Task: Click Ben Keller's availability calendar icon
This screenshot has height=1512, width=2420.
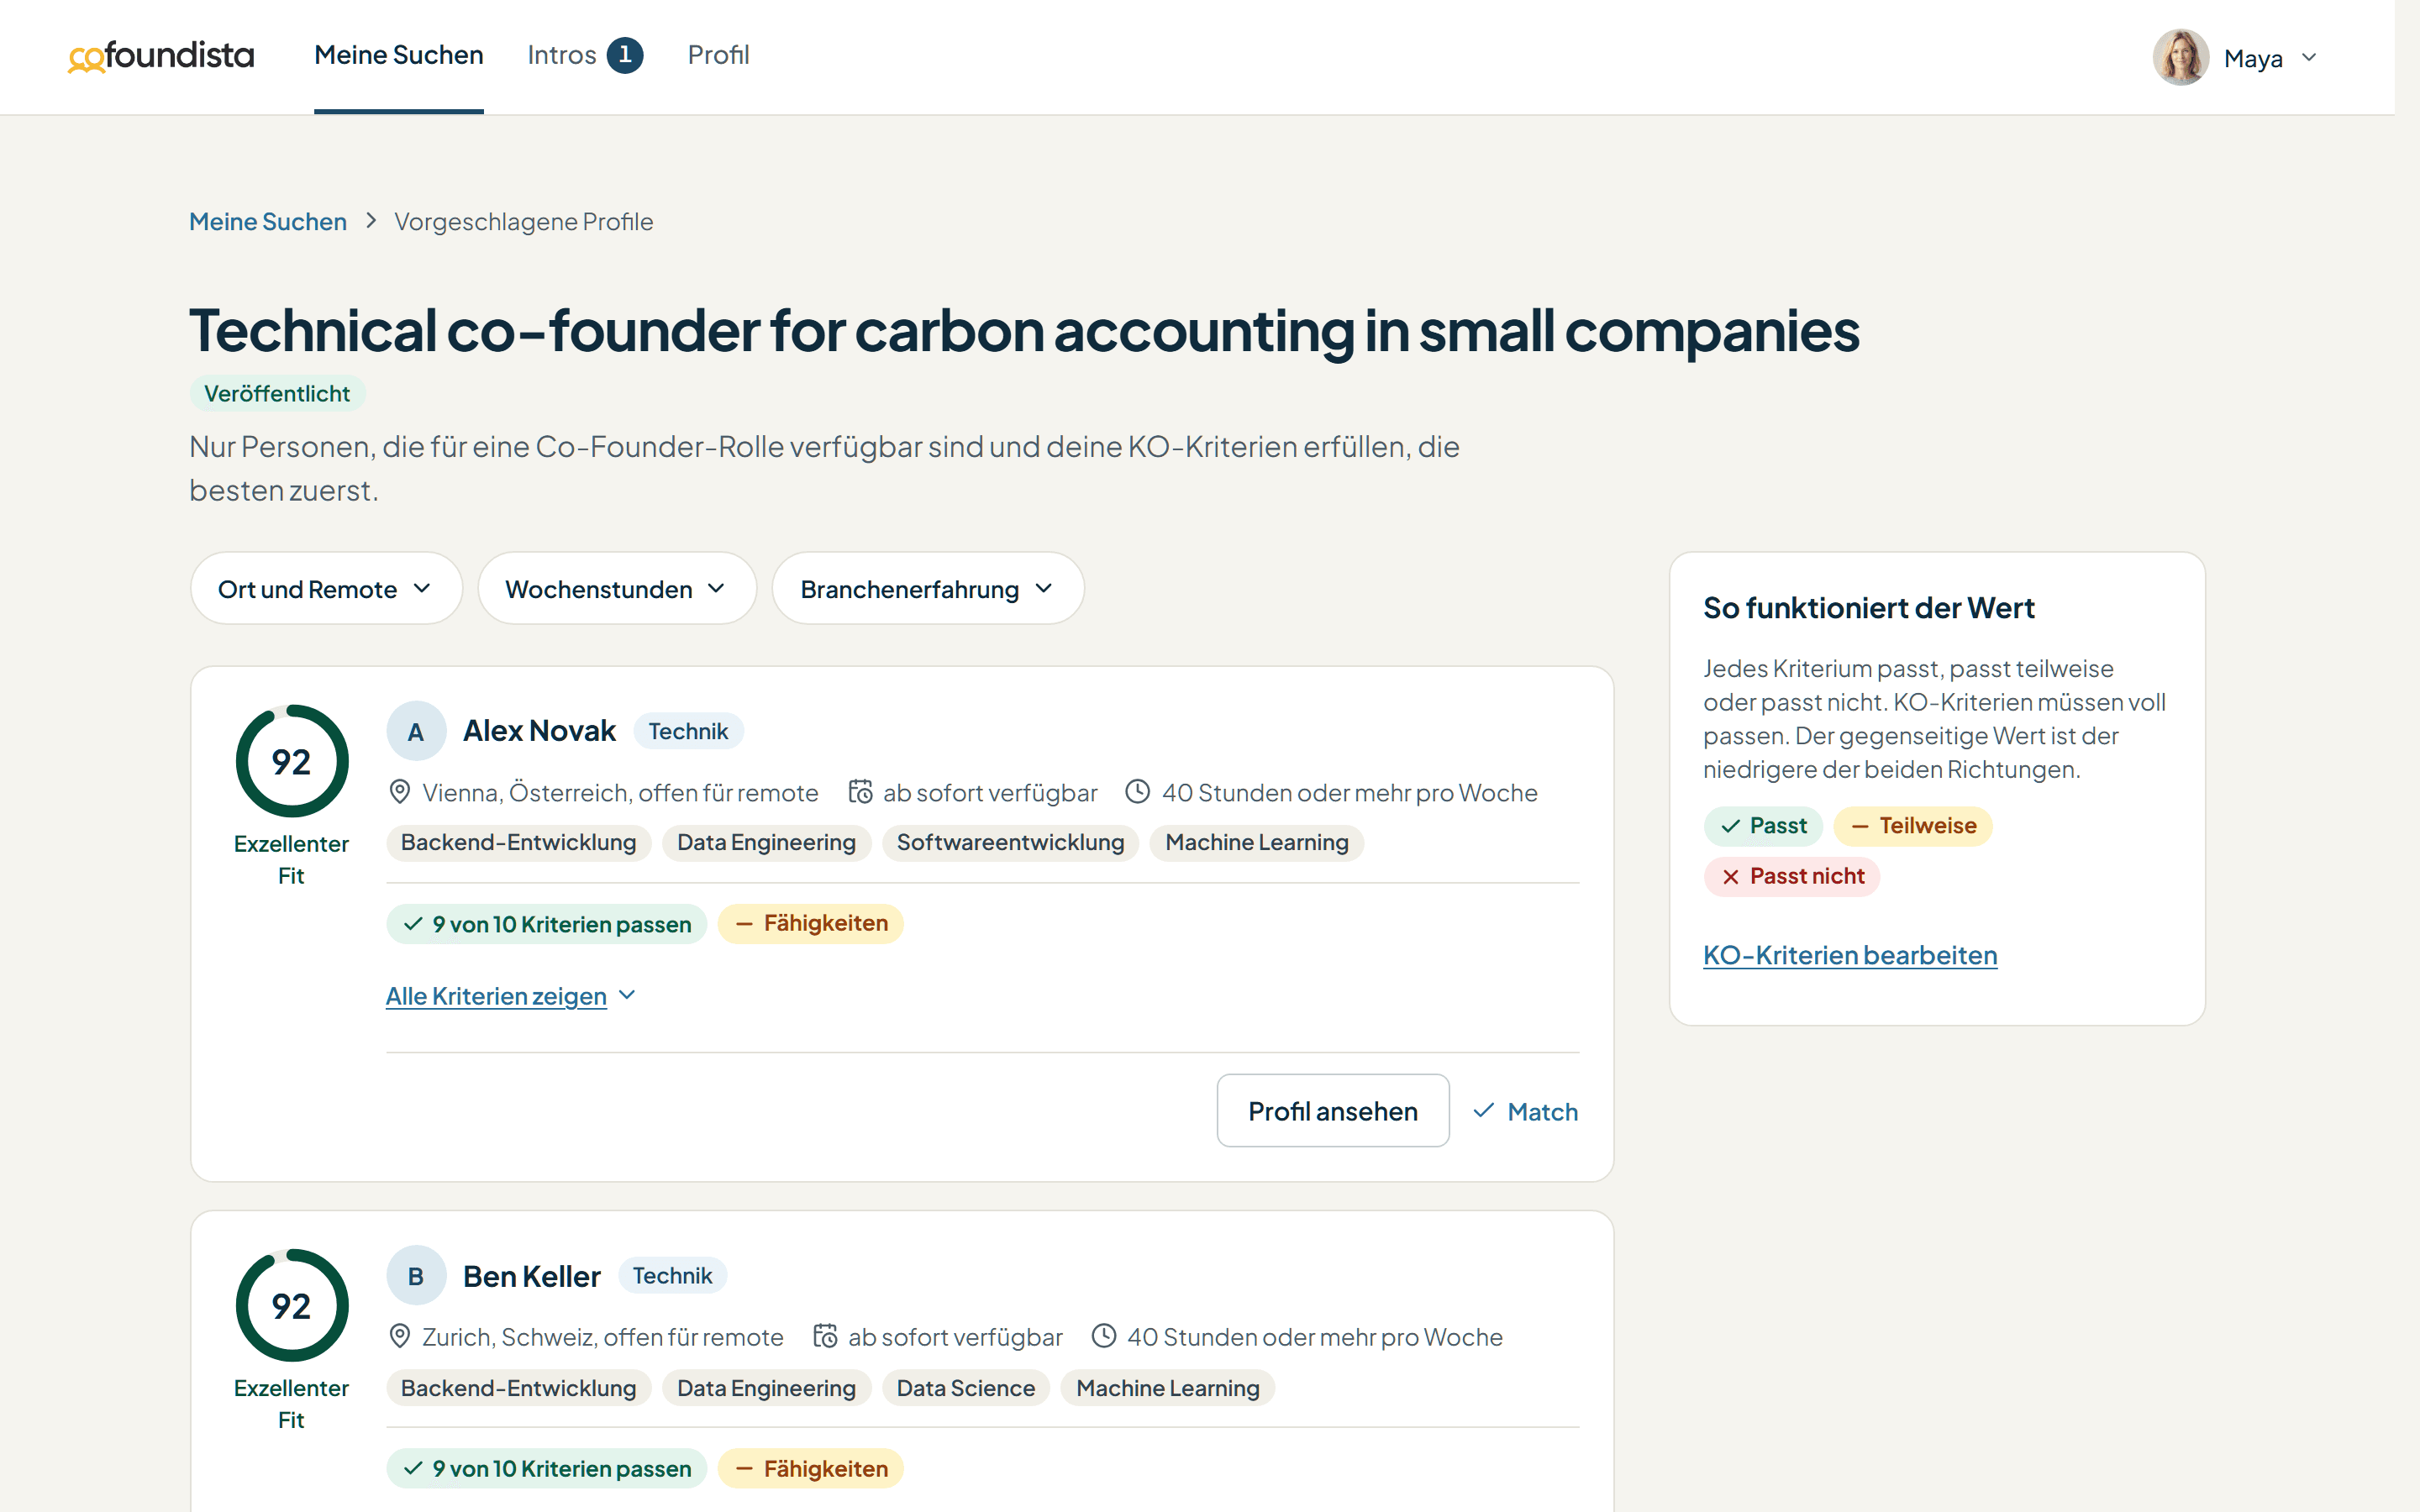Action: click(825, 1336)
